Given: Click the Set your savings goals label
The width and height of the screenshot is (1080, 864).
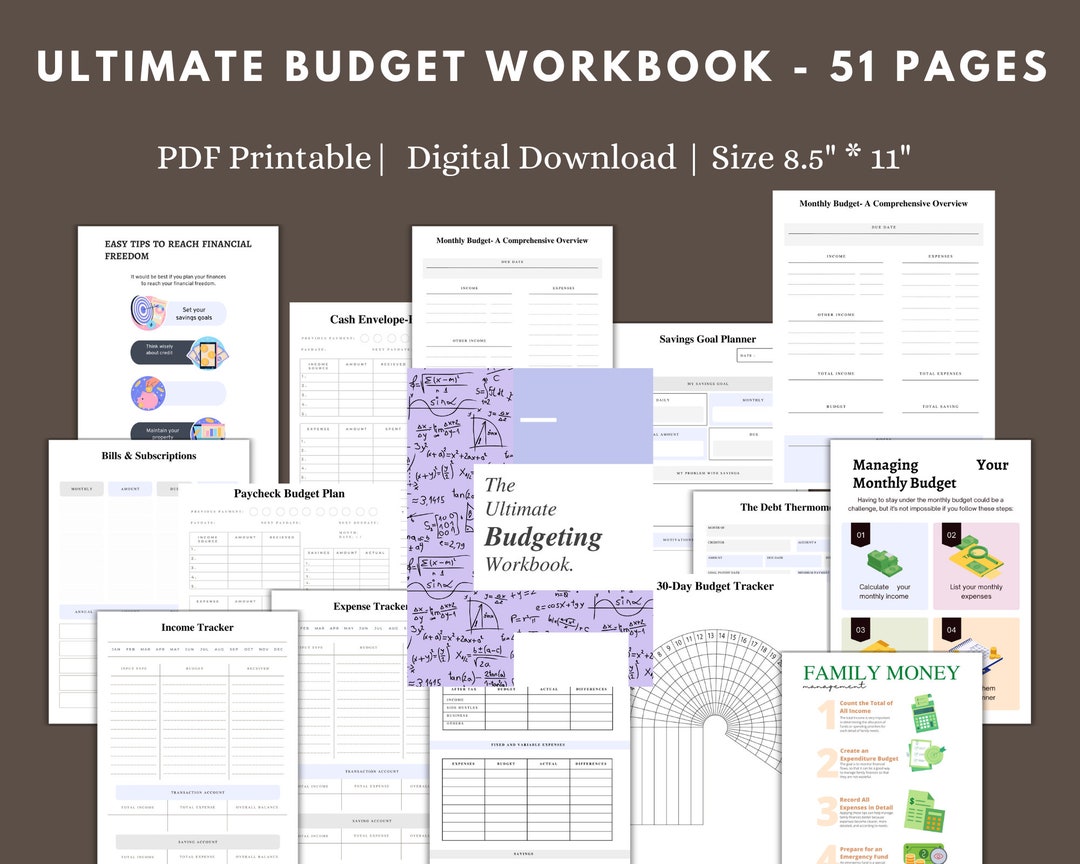Looking at the screenshot, I should [194, 313].
